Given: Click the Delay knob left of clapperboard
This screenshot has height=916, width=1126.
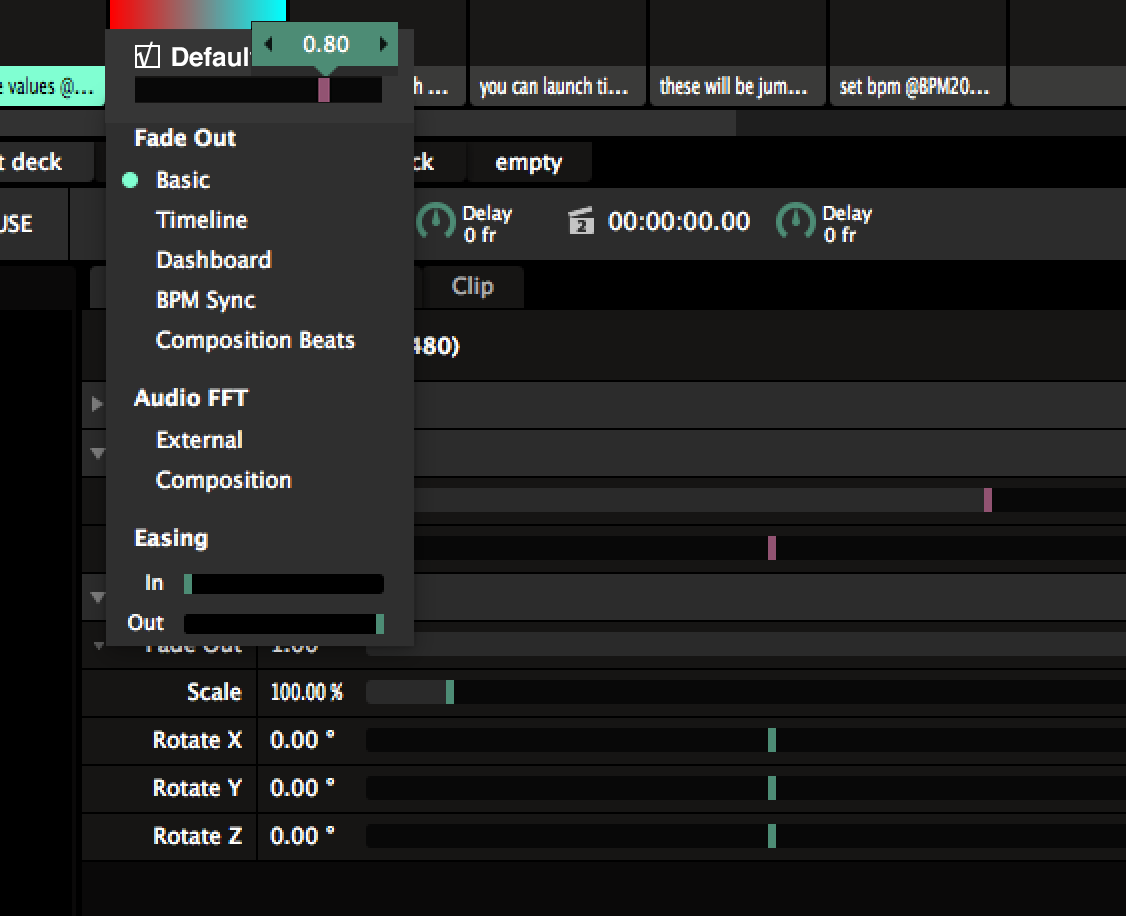Looking at the screenshot, I should (x=435, y=222).
